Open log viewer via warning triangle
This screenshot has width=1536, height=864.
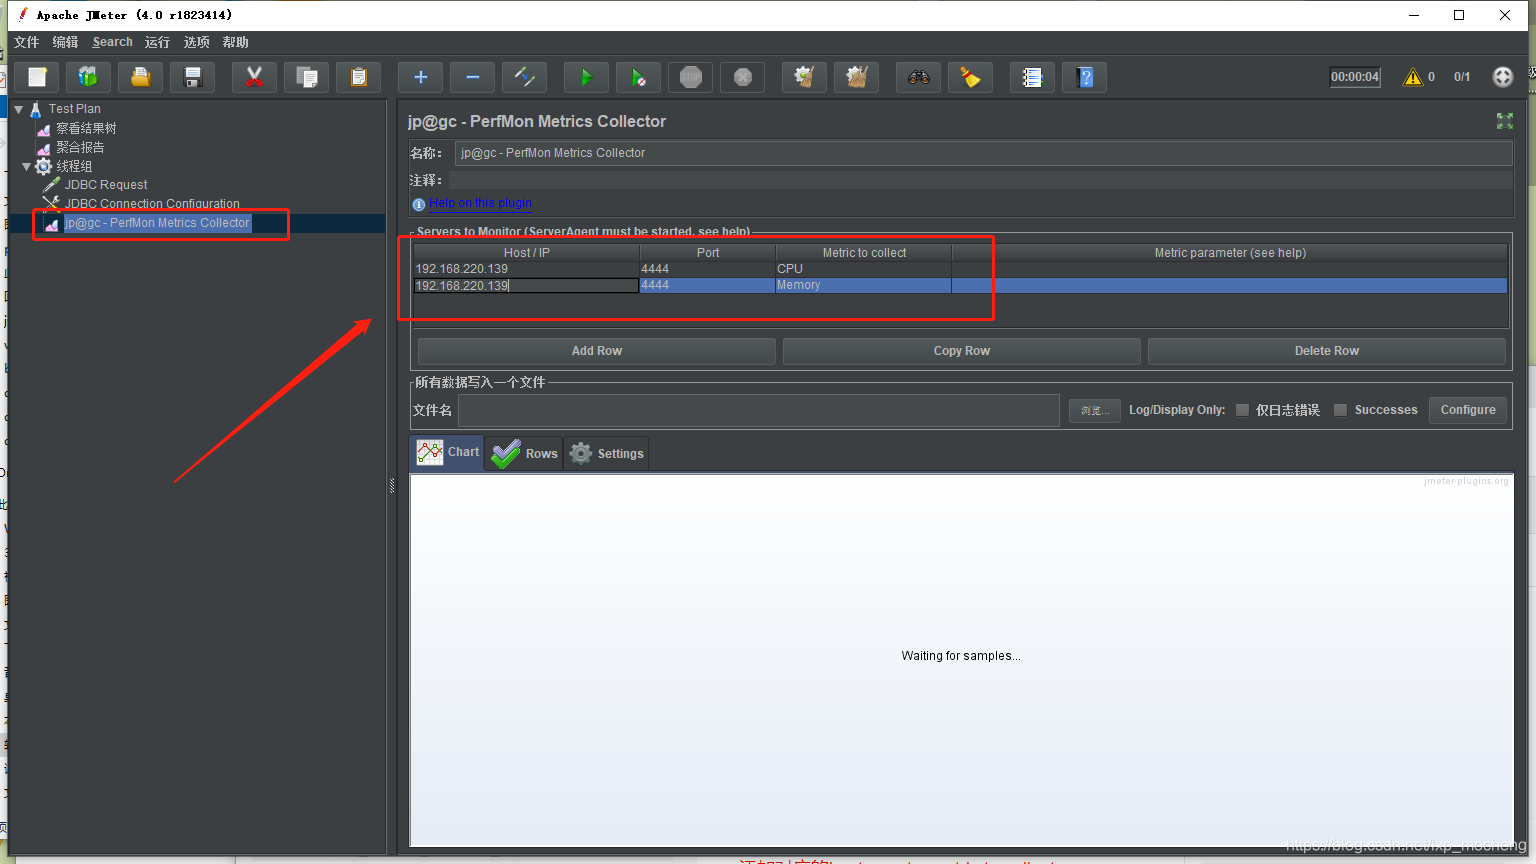click(x=1412, y=77)
